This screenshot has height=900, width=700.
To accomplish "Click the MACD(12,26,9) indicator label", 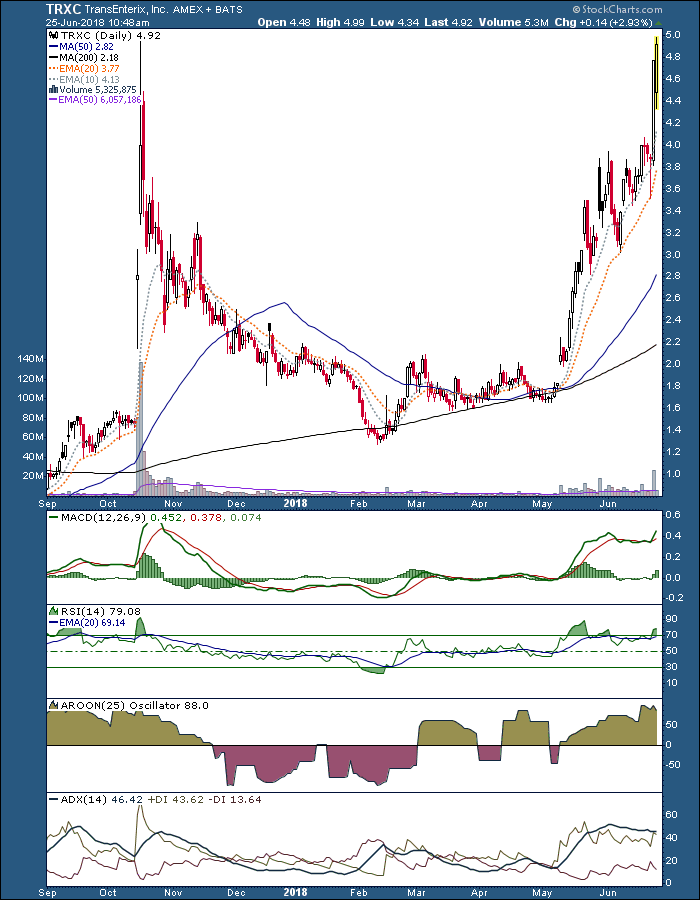I will coord(103,518).
